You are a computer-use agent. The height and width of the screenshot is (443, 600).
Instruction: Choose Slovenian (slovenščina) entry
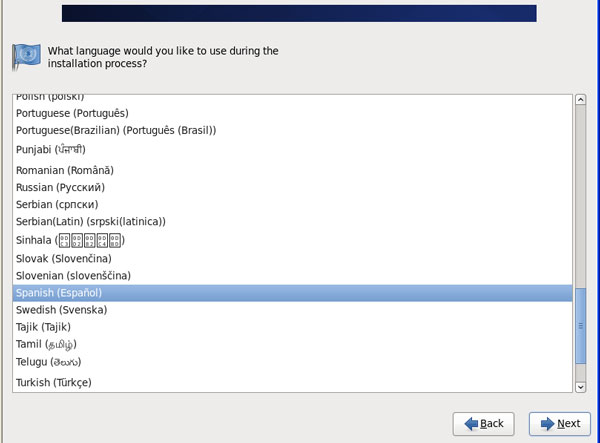point(73,275)
